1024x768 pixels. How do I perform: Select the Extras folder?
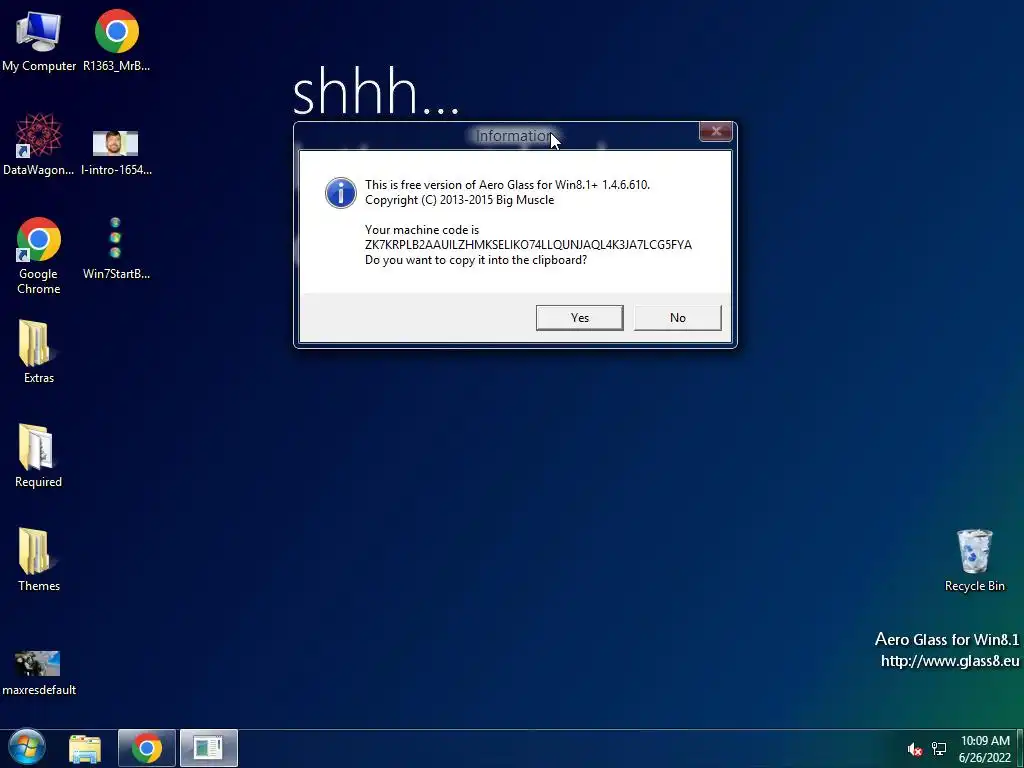38,351
